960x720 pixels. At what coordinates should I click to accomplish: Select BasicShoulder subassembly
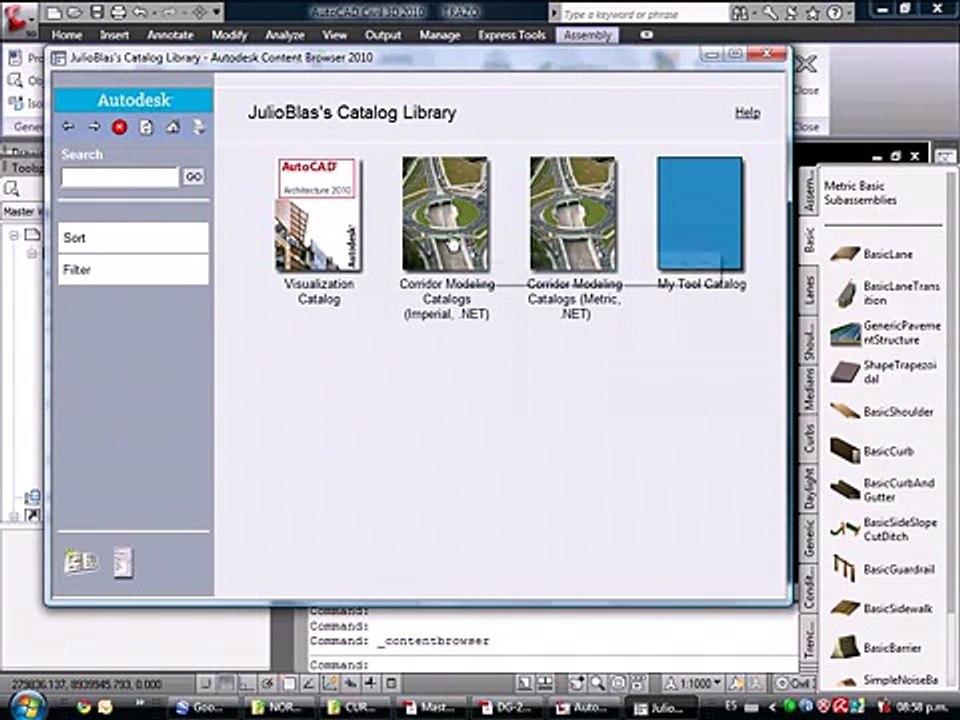pyautogui.click(x=882, y=411)
